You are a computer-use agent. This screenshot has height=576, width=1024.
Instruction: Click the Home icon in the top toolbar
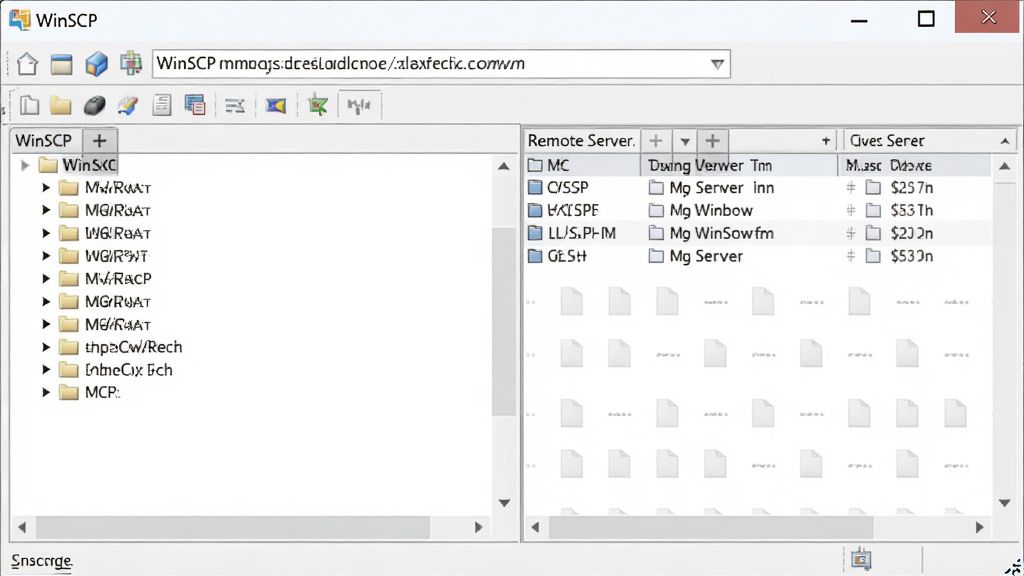coord(27,64)
